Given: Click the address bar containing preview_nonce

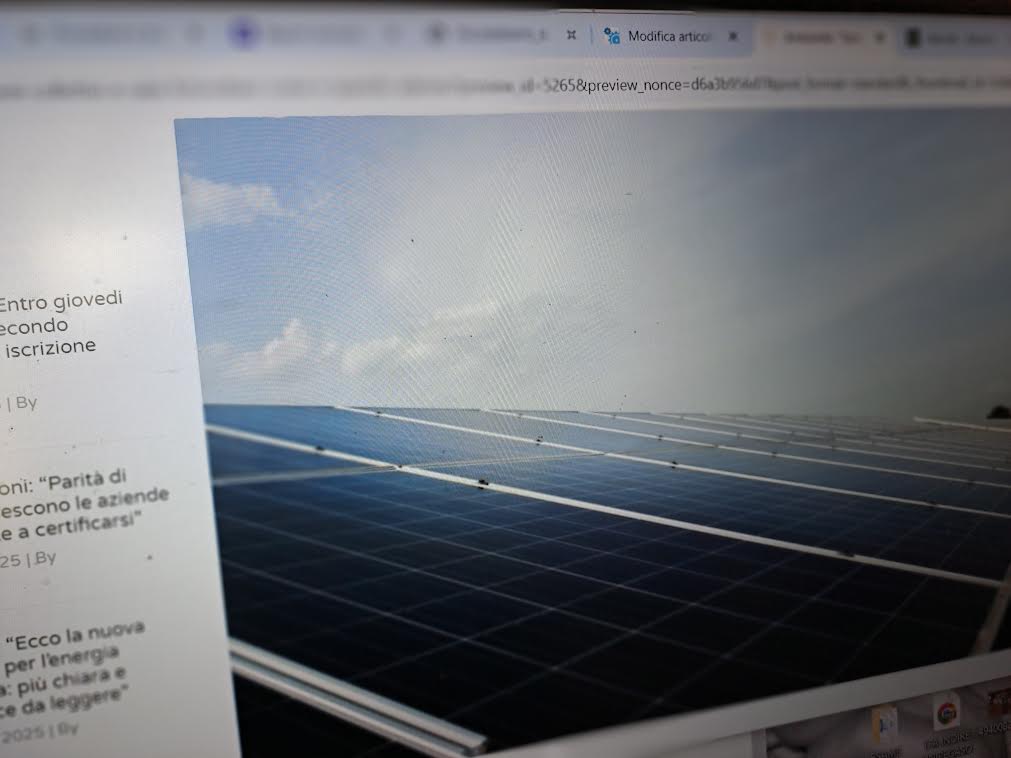Looking at the screenshot, I should pyautogui.click(x=506, y=86).
